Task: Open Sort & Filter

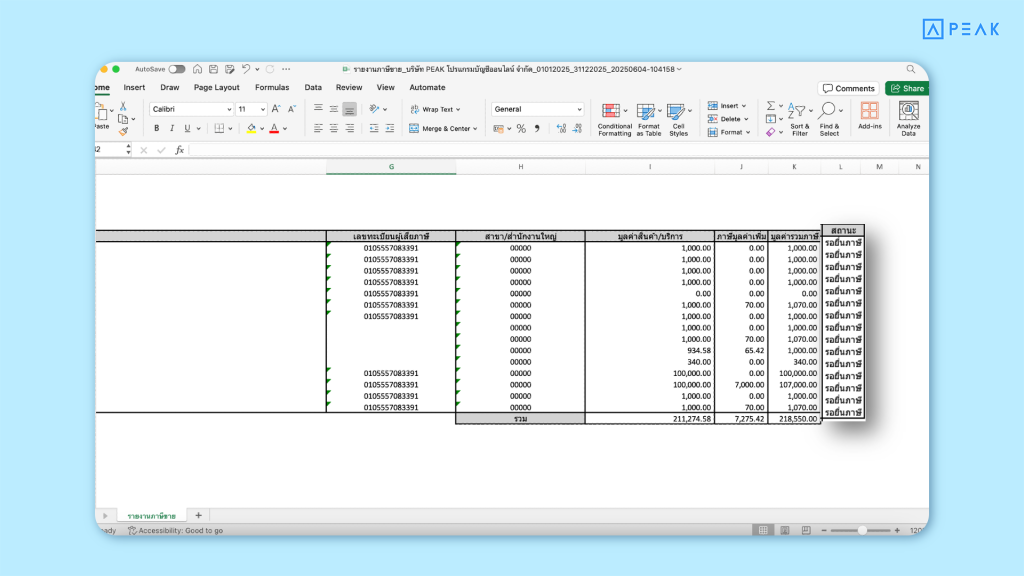Action: (x=799, y=120)
